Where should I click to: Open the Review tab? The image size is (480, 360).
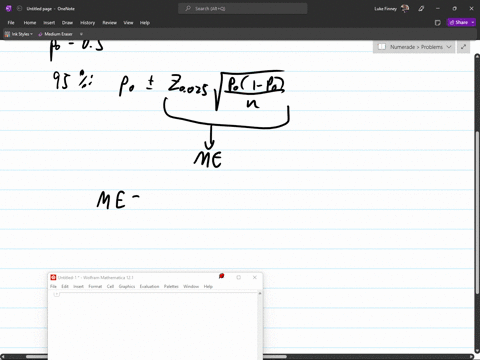pyautogui.click(x=109, y=23)
